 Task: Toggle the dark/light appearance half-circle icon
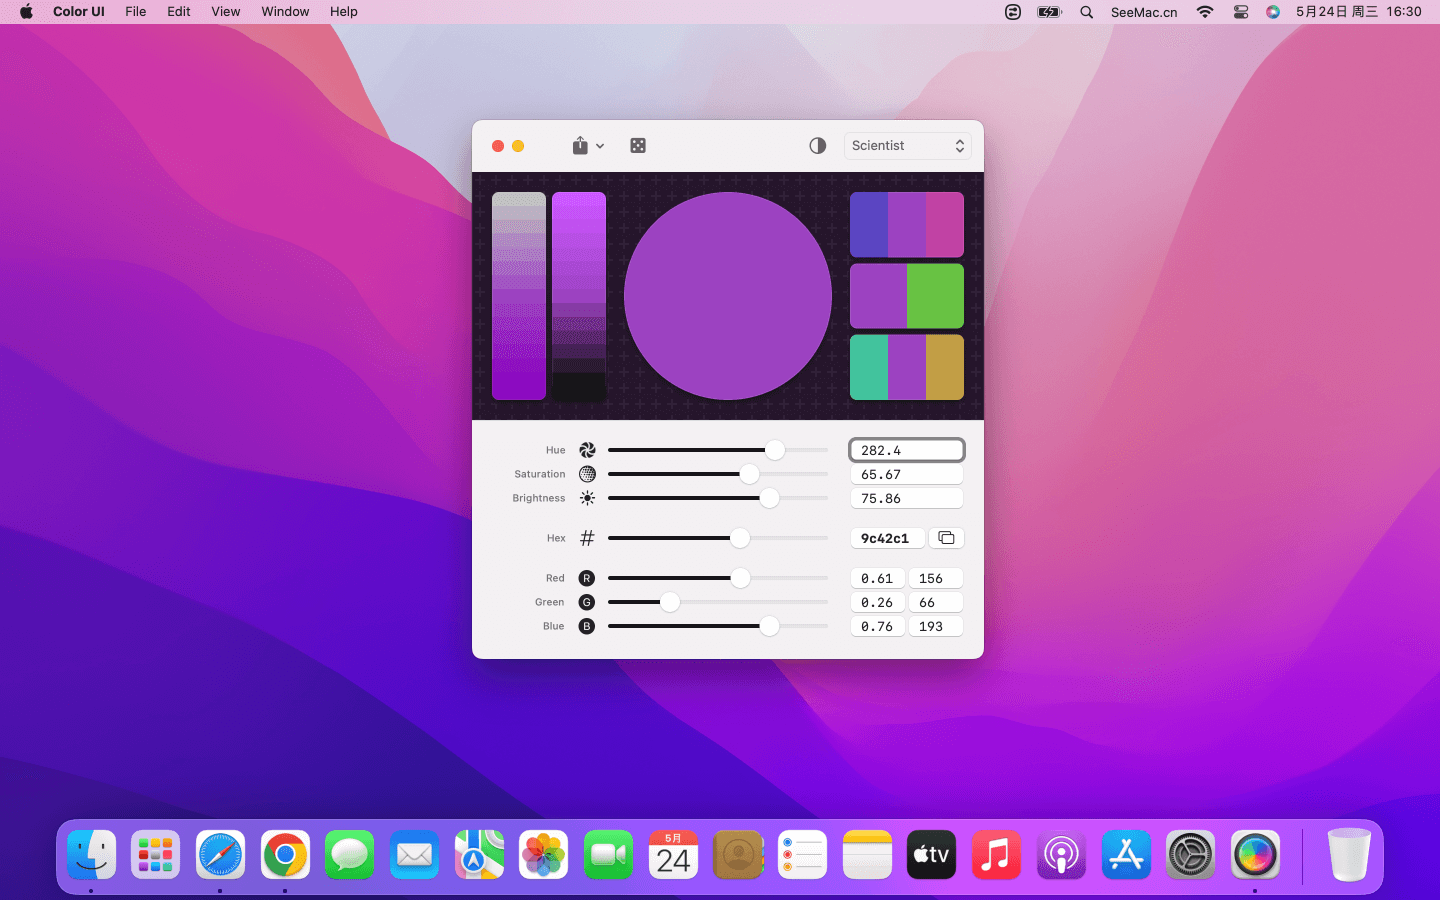click(817, 146)
